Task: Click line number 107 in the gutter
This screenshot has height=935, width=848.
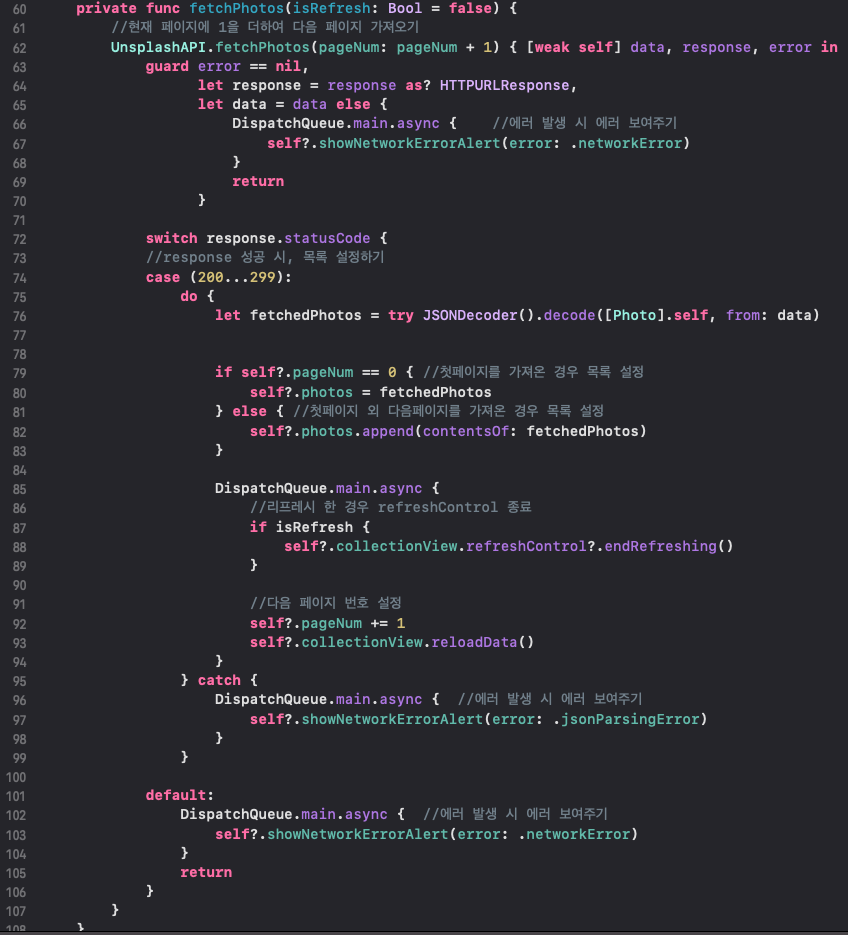Action: [16, 912]
